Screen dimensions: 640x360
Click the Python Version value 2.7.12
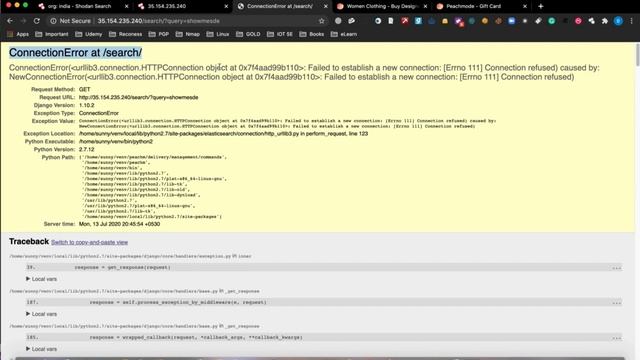[87, 149]
